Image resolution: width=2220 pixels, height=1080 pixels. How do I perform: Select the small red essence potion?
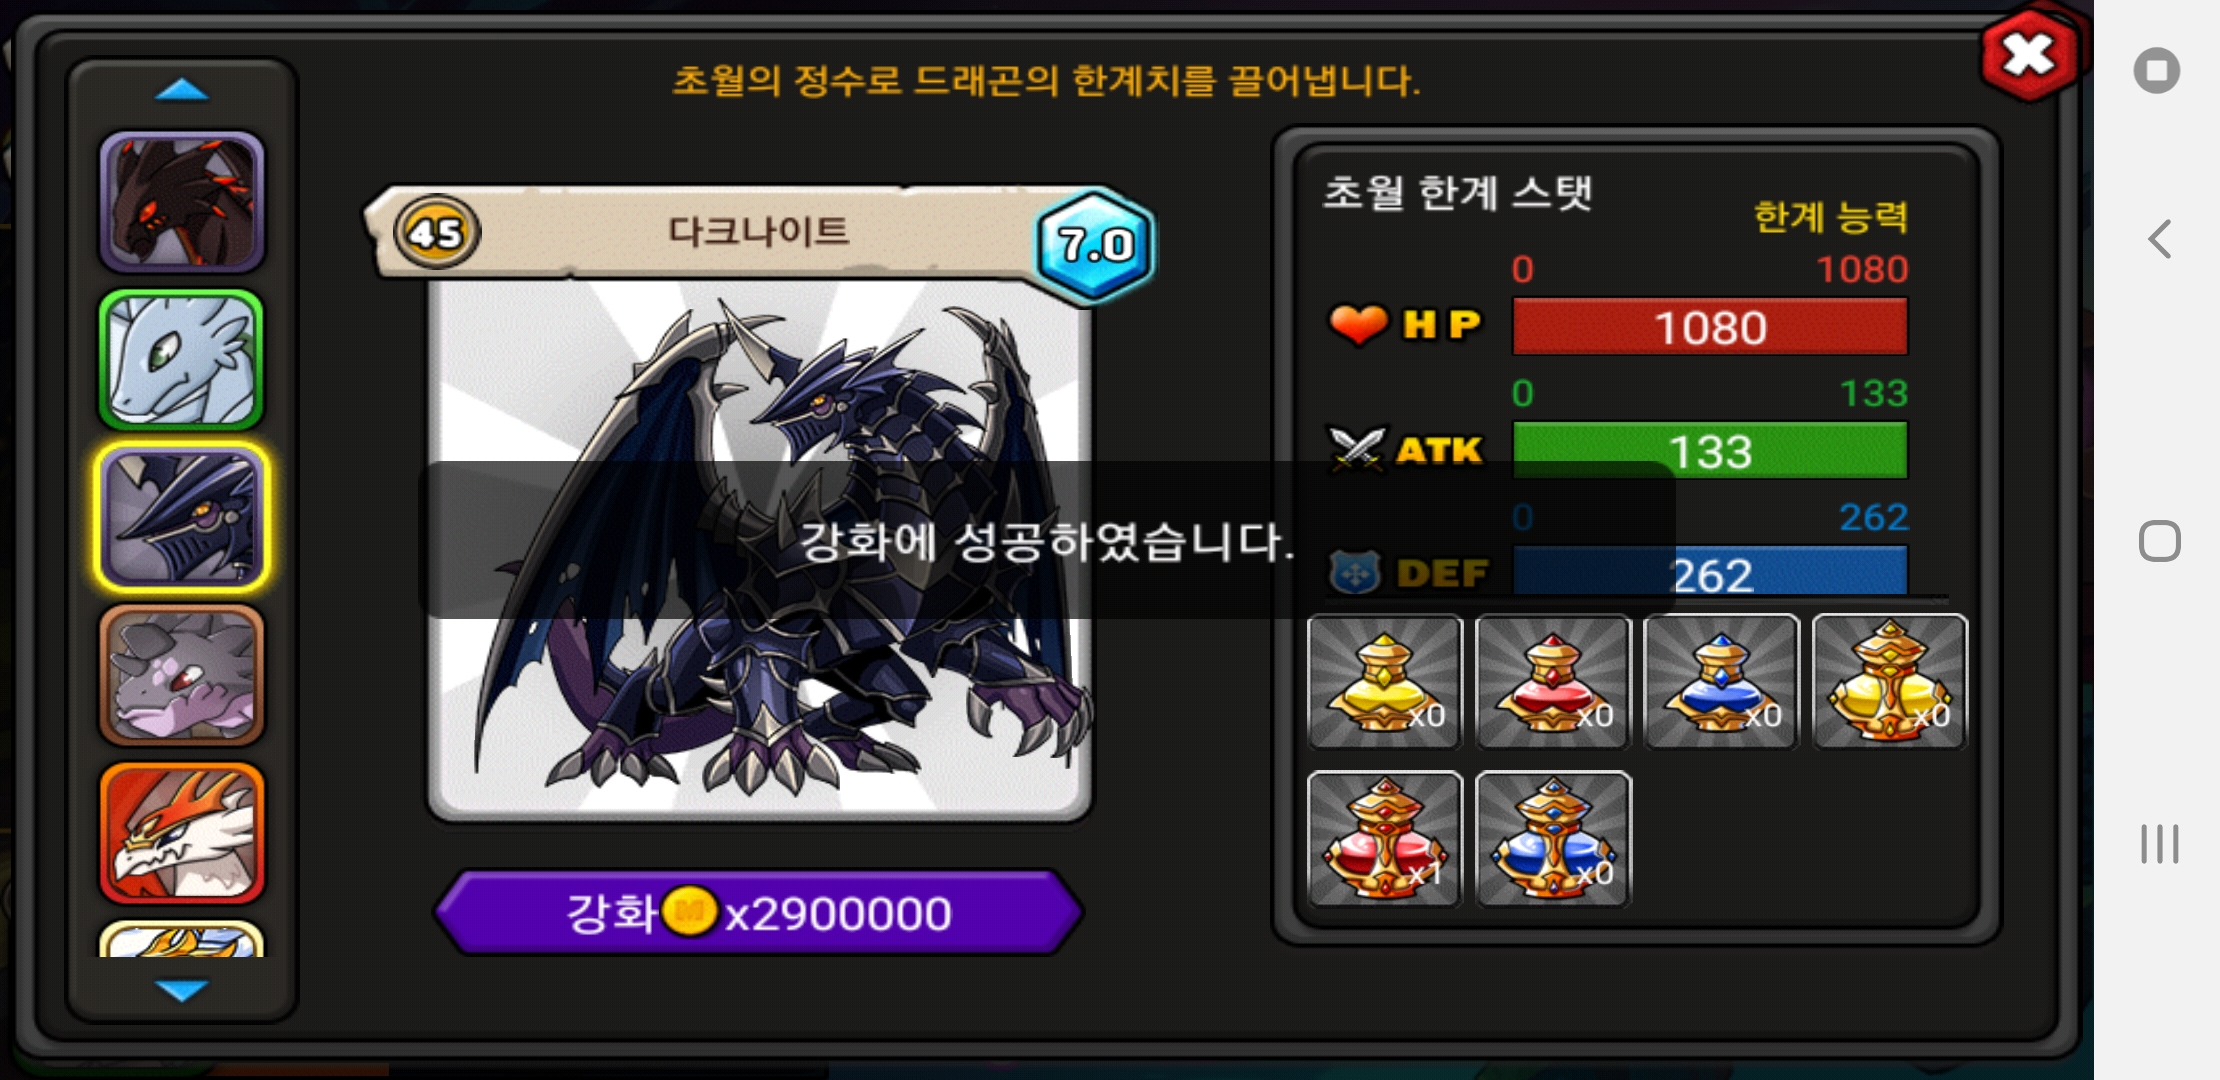coord(1553,682)
